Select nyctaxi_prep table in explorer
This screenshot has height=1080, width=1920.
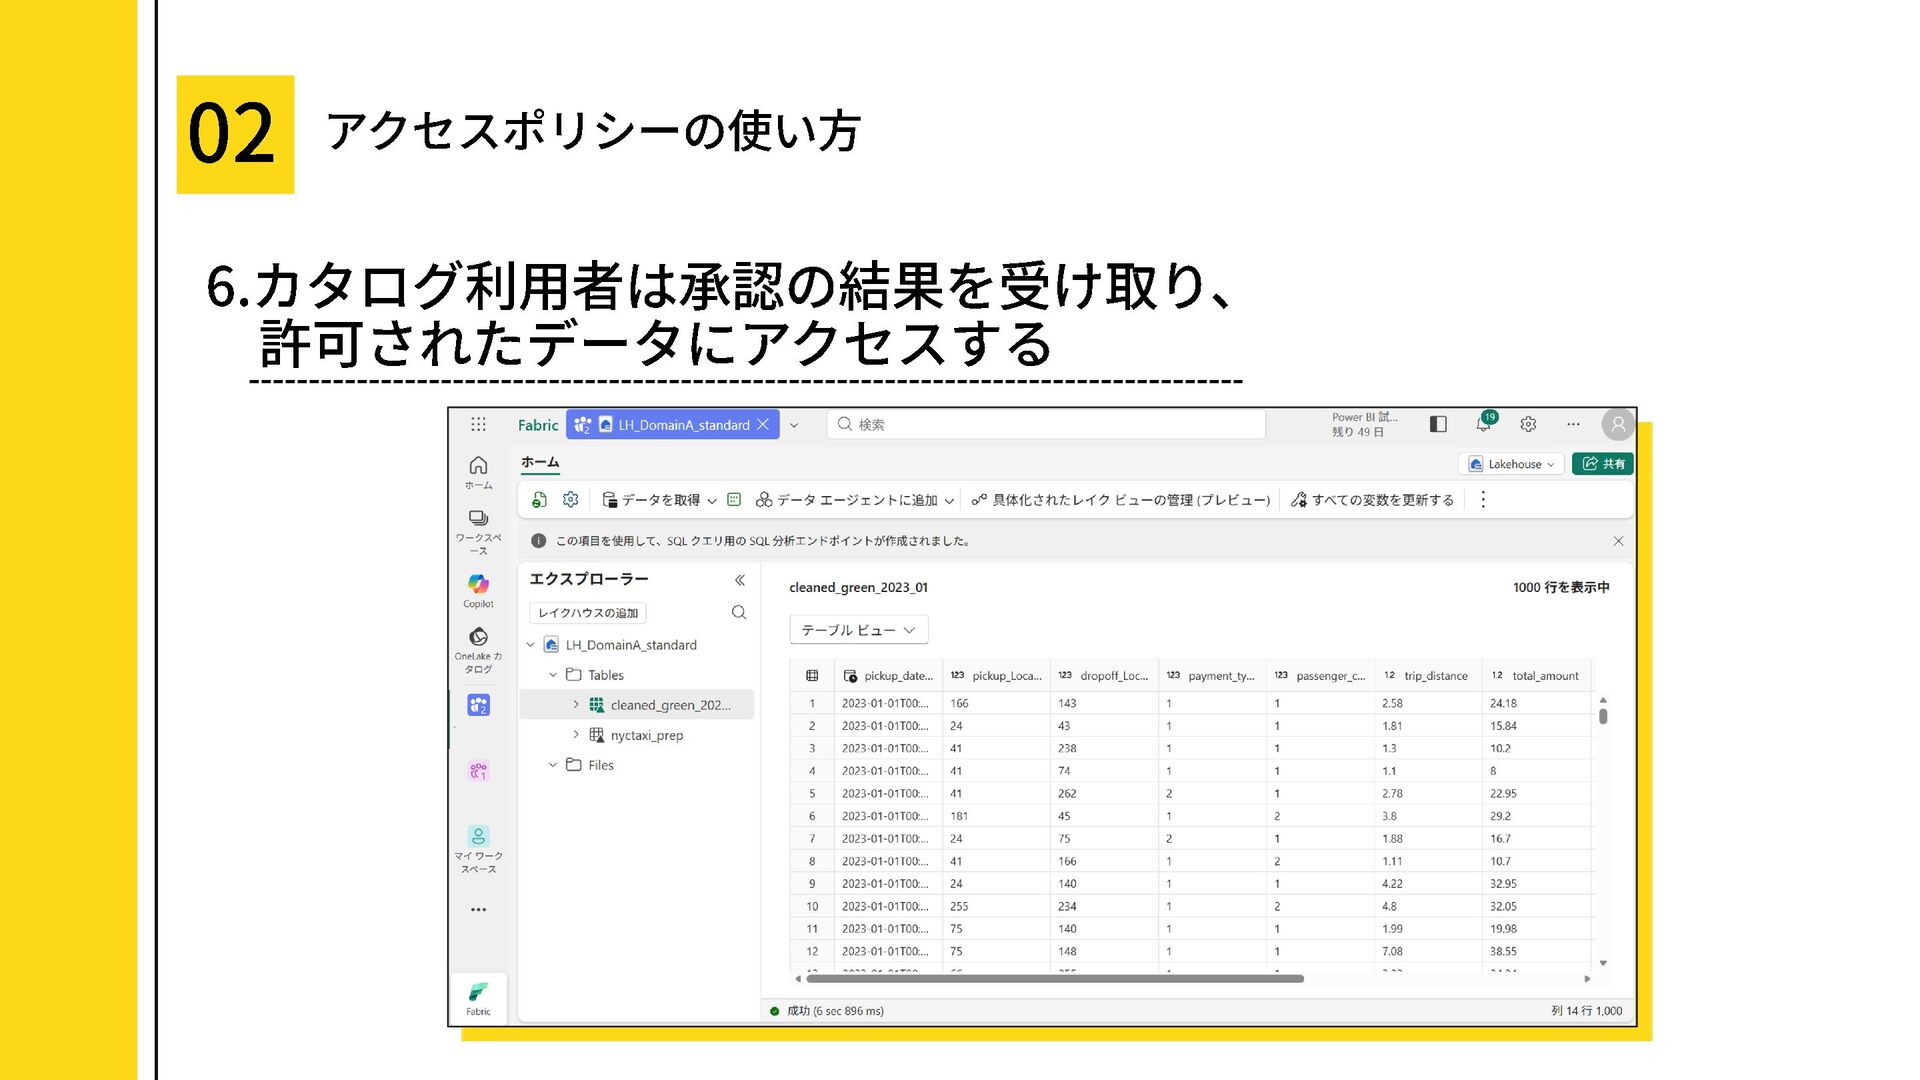coord(646,735)
